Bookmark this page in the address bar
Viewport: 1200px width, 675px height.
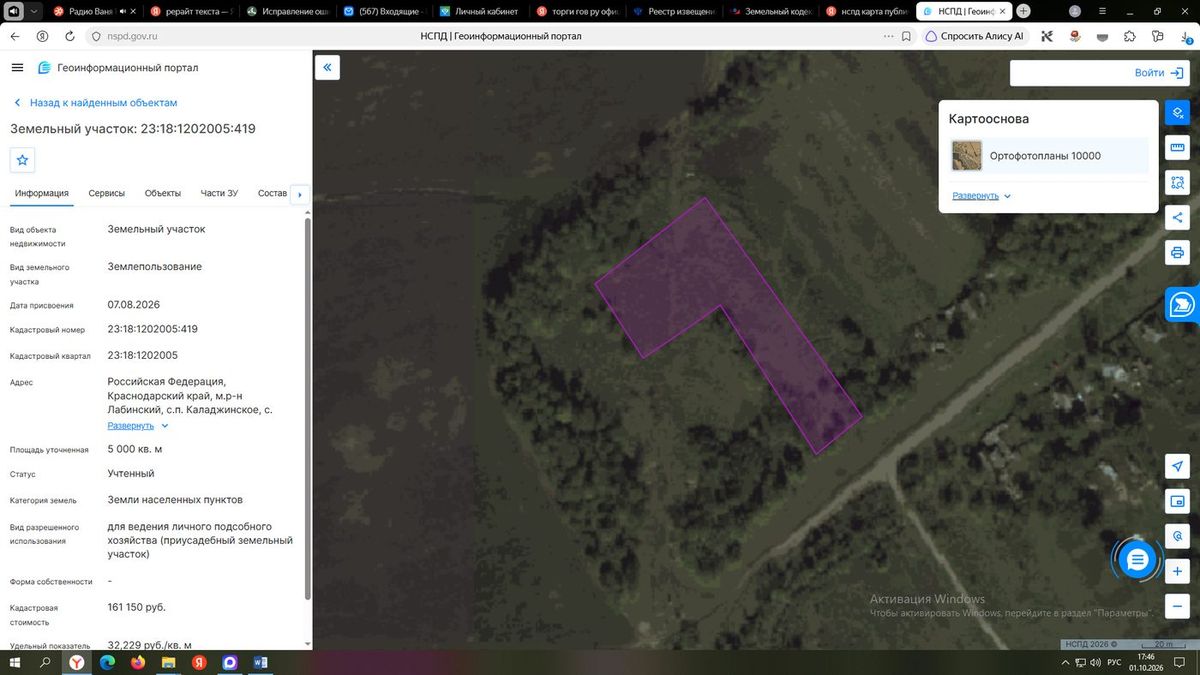[906, 36]
